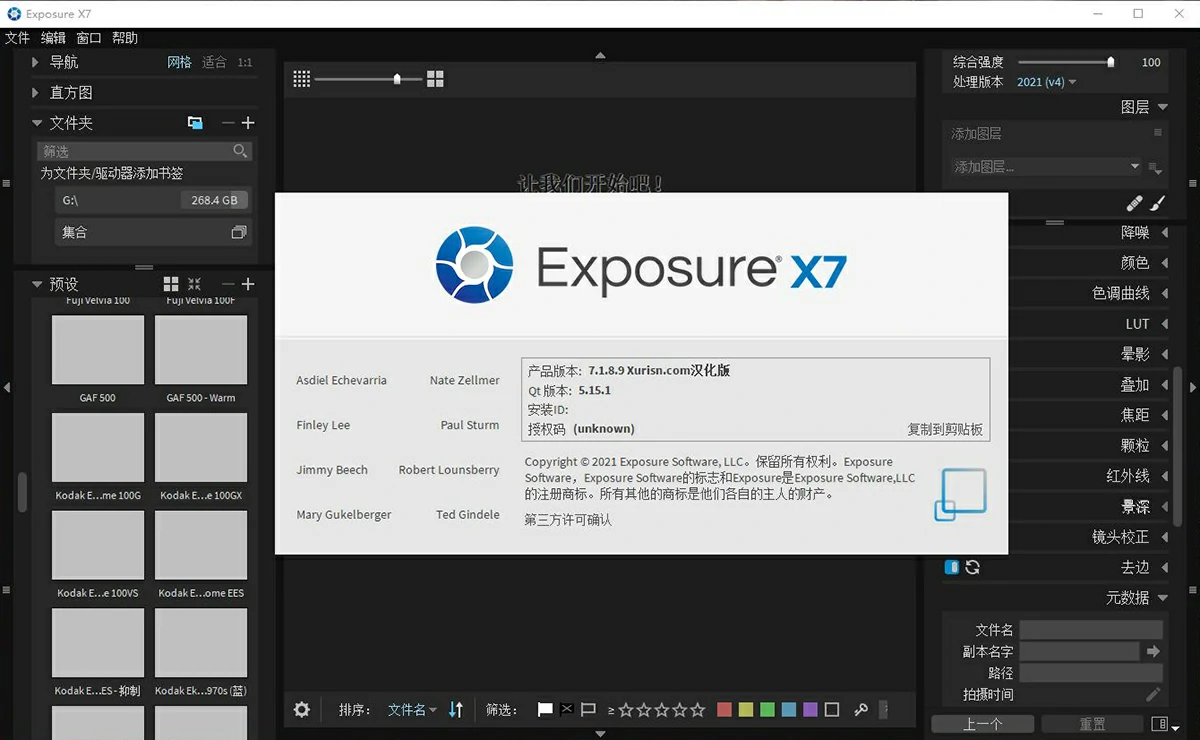The image size is (1200, 740).
Task: Open the 帮助 menu
Action: click(125, 38)
